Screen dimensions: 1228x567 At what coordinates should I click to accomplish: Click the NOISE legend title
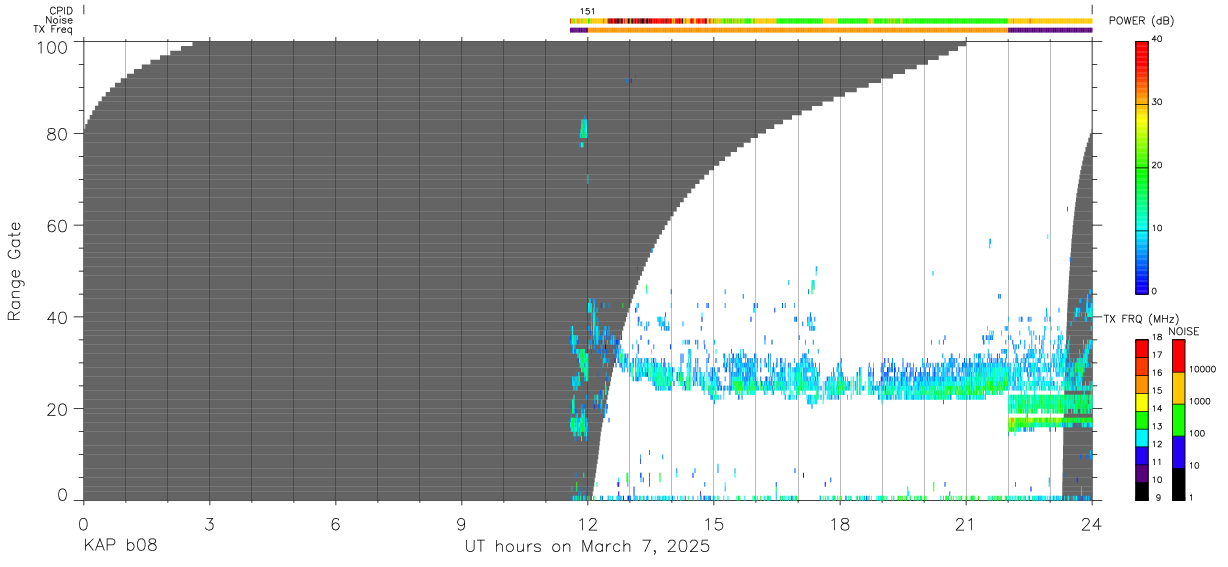point(1185,331)
